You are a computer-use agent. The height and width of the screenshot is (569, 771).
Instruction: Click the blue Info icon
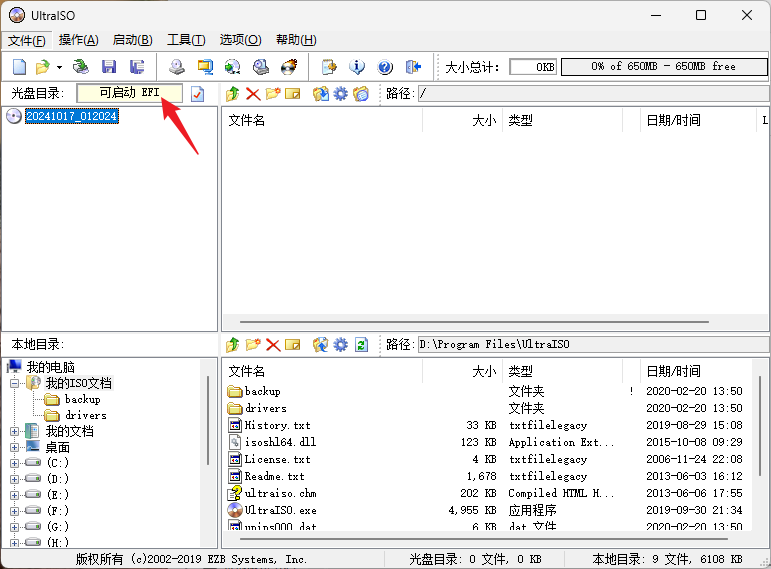pyautogui.click(x=357, y=66)
